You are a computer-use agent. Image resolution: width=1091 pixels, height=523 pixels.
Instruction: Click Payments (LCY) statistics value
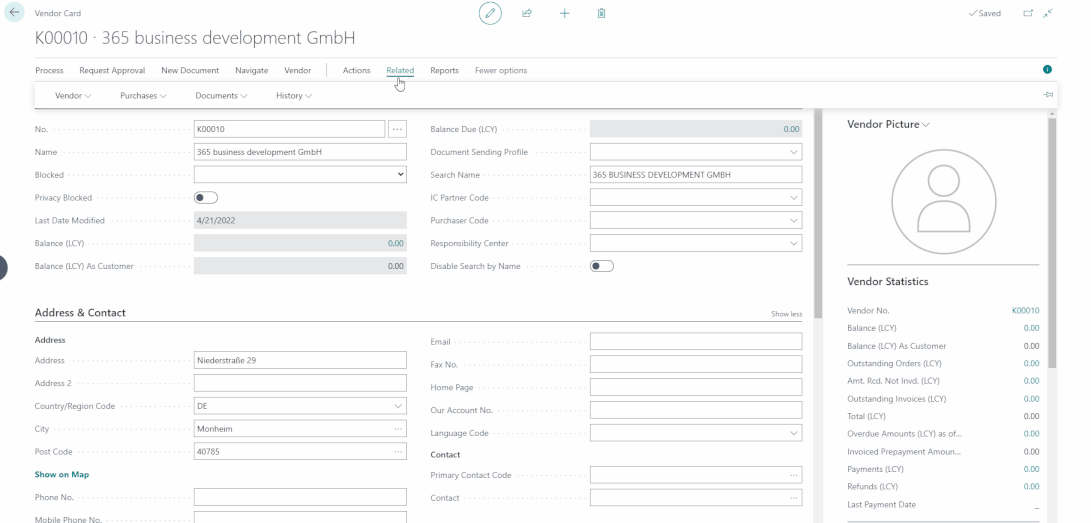click(1031, 469)
